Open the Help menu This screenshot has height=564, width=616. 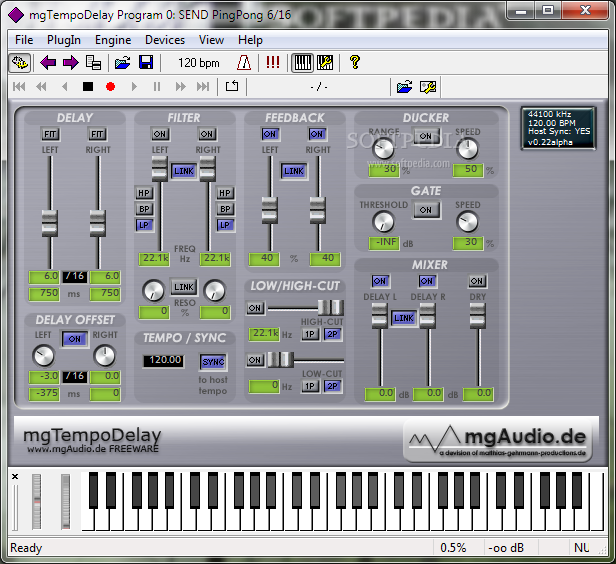[250, 40]
